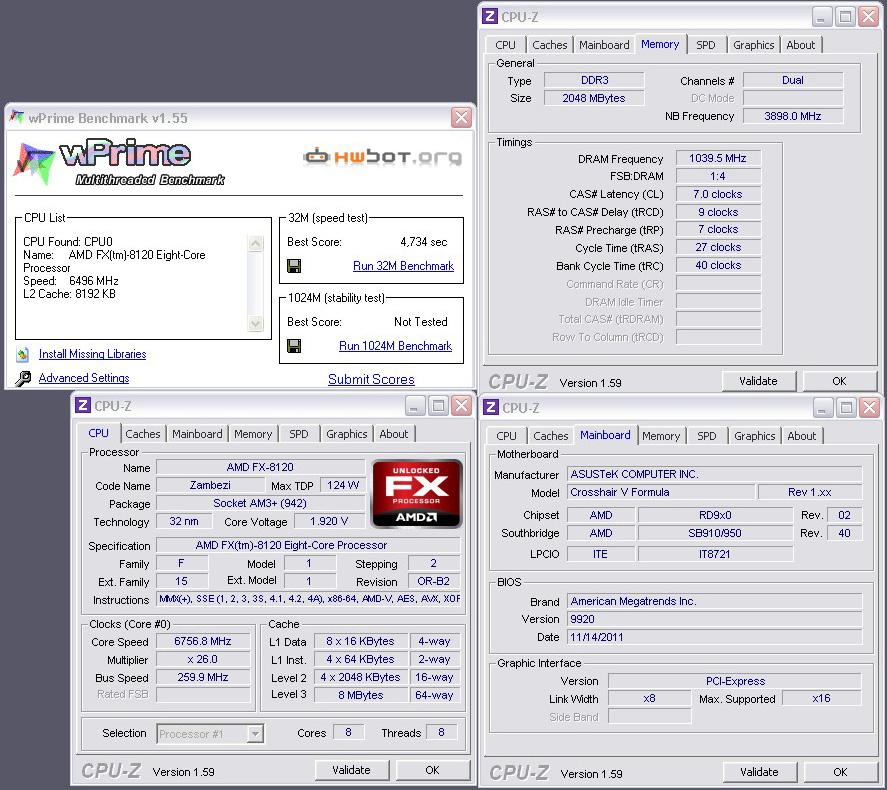Click the CPU List scroll up arrow

click(x=256, y=244)
